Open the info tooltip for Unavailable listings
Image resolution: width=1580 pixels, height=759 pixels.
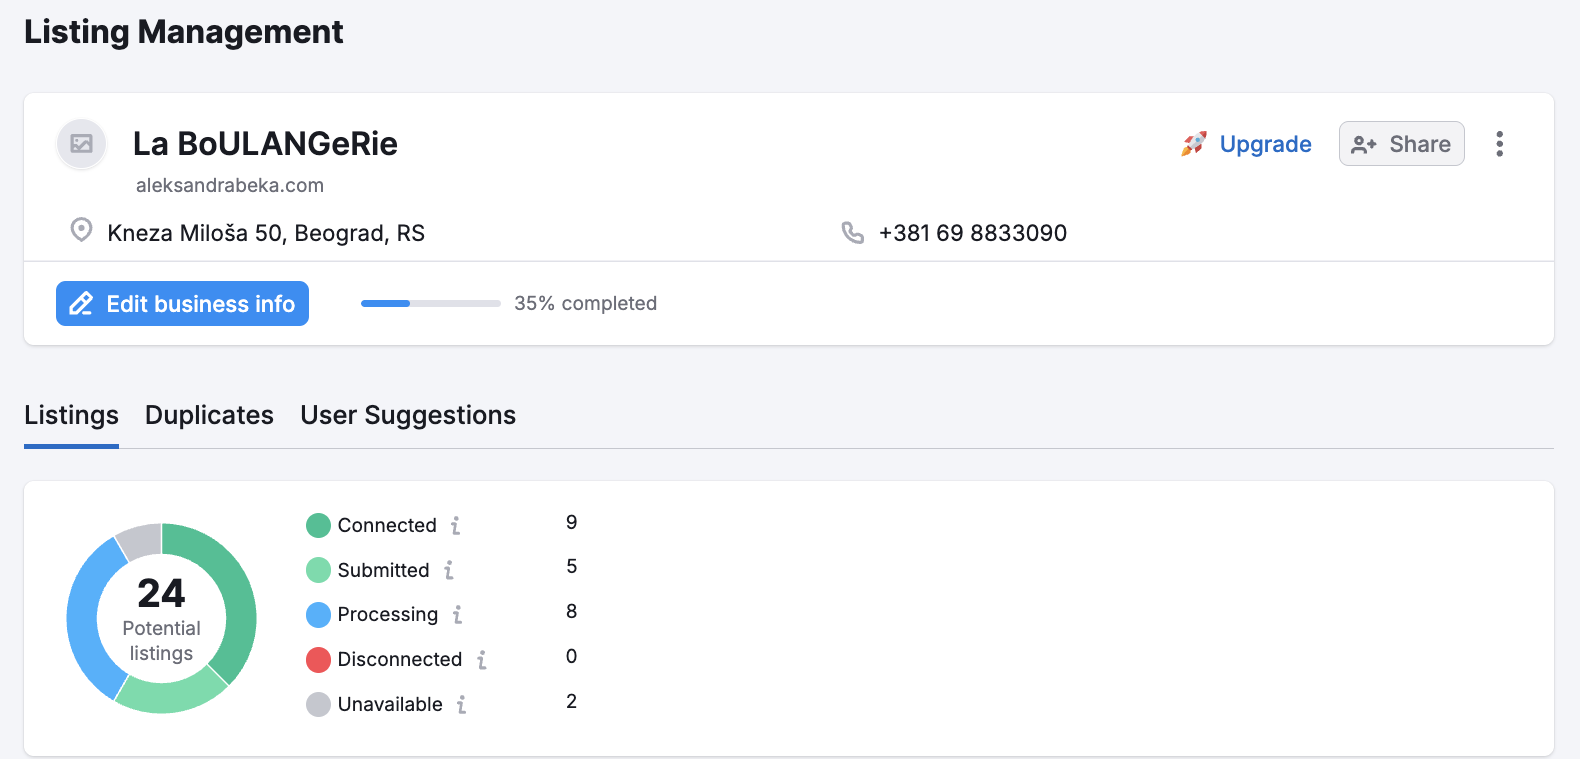click(461, 704)
